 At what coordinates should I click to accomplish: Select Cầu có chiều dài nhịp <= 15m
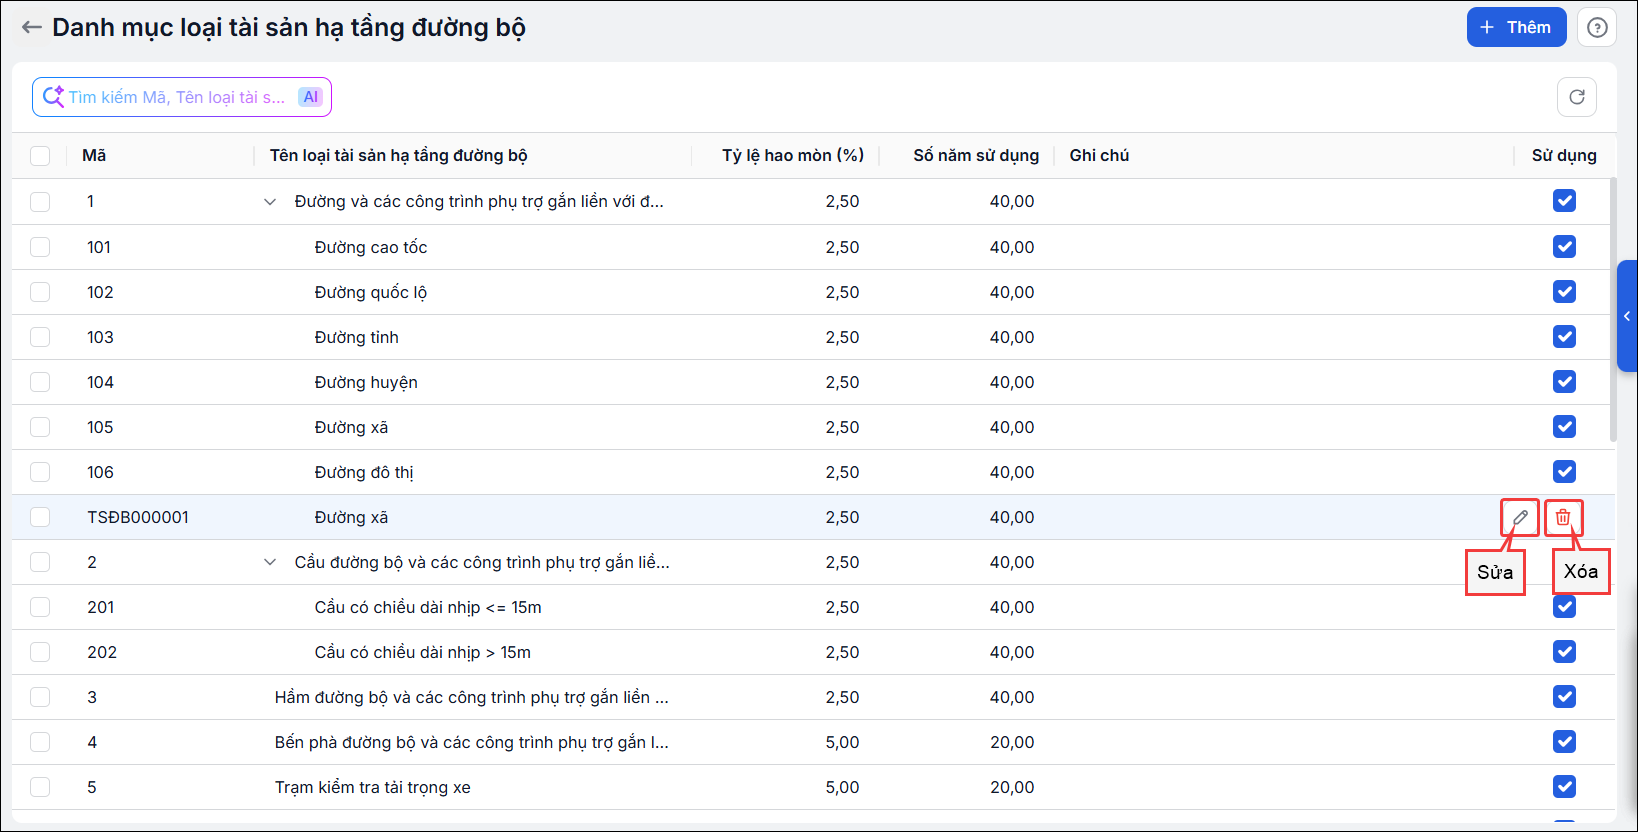814,607
